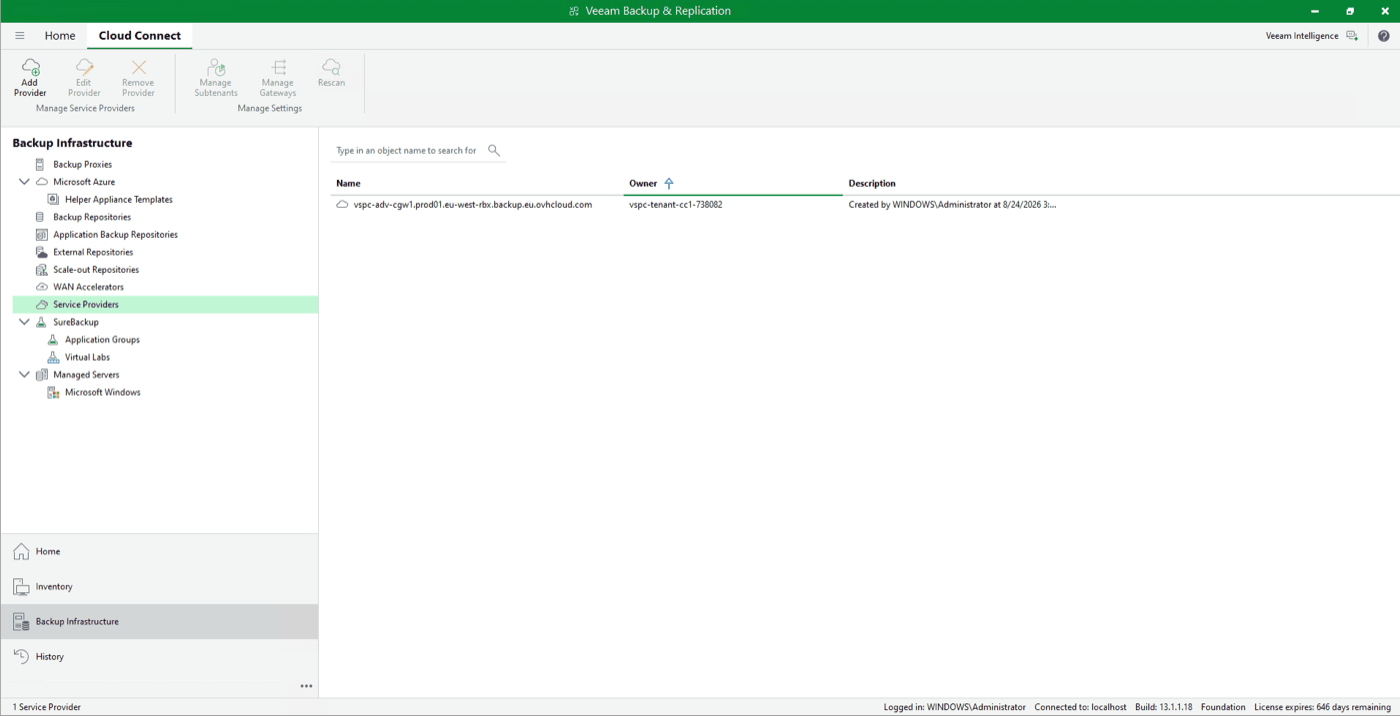Click the search magnifier icon
The image size is (1400, 716).
coord(494,150)
